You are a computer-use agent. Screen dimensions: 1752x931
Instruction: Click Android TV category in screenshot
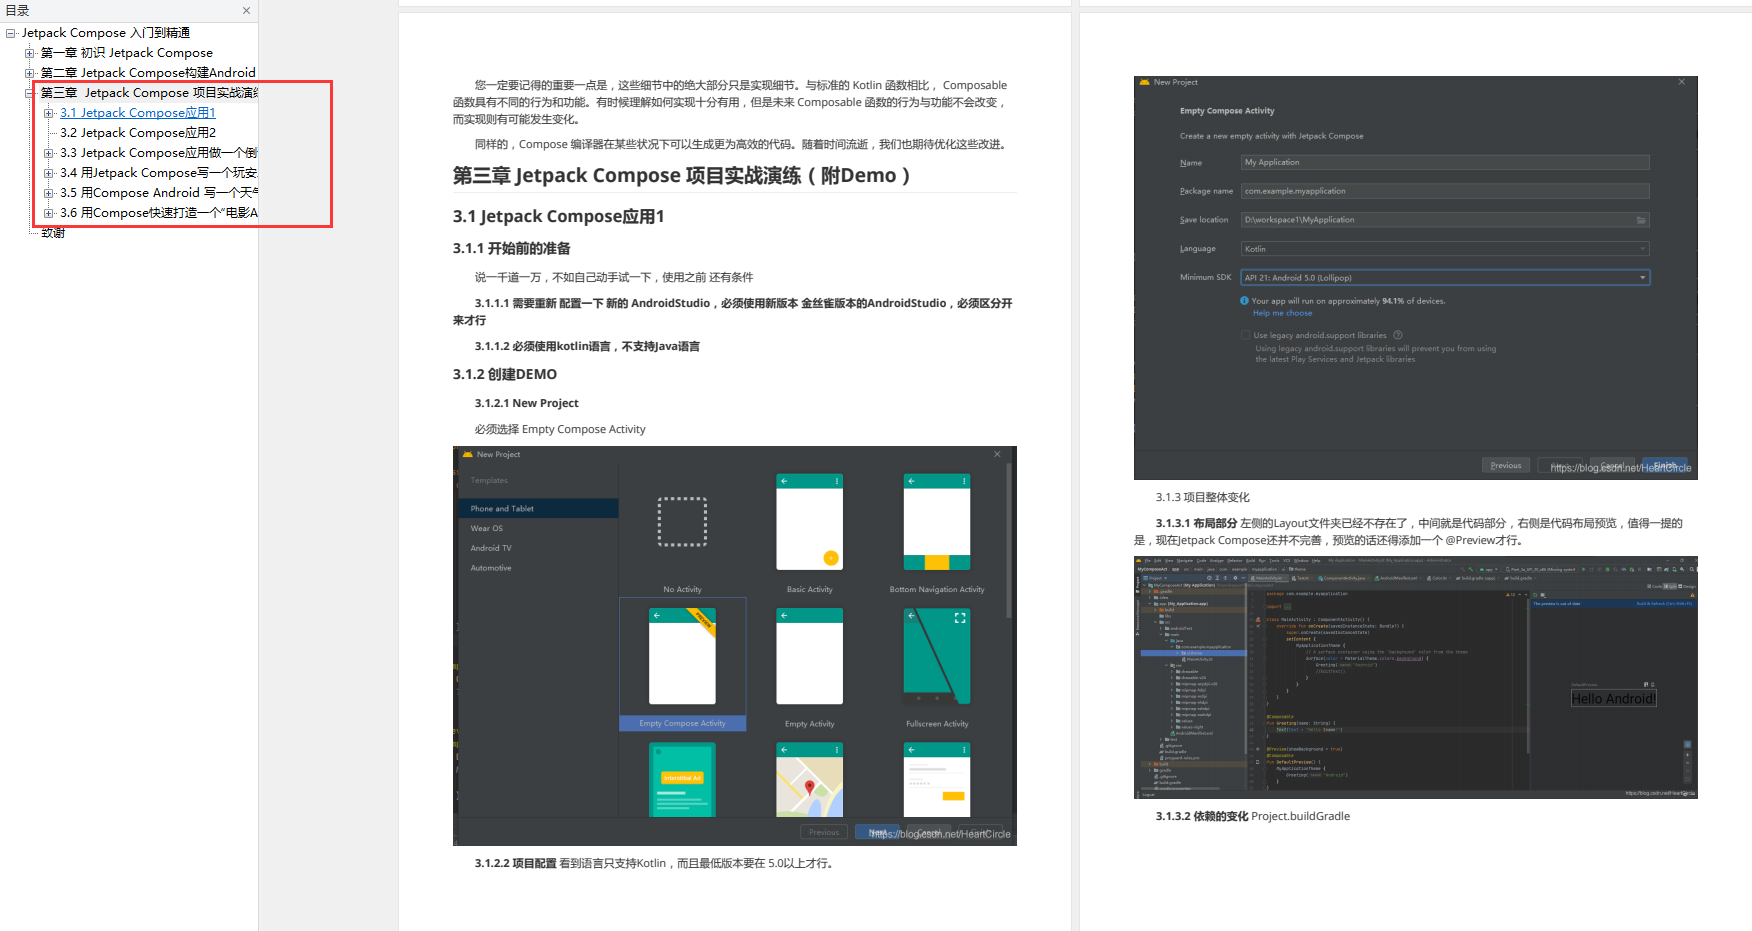491,548
